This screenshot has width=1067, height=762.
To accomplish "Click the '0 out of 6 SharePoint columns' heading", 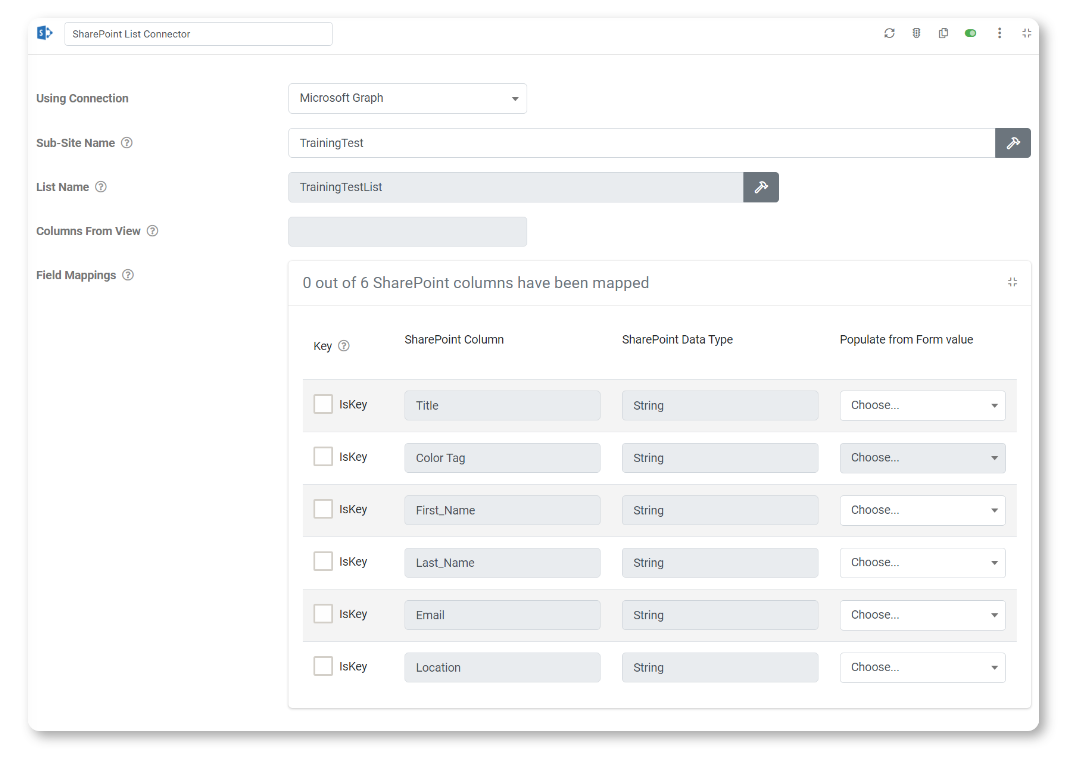I will coord(476,283).
